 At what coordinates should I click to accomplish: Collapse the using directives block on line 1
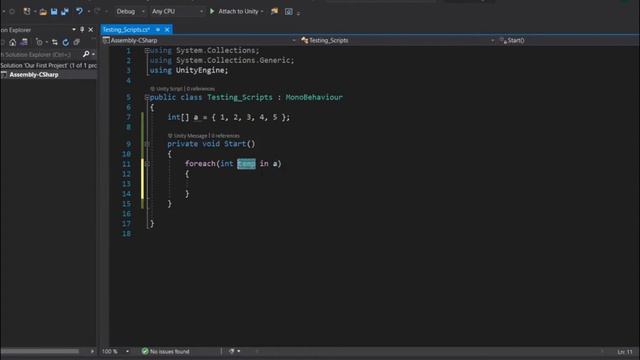(147, 51)
